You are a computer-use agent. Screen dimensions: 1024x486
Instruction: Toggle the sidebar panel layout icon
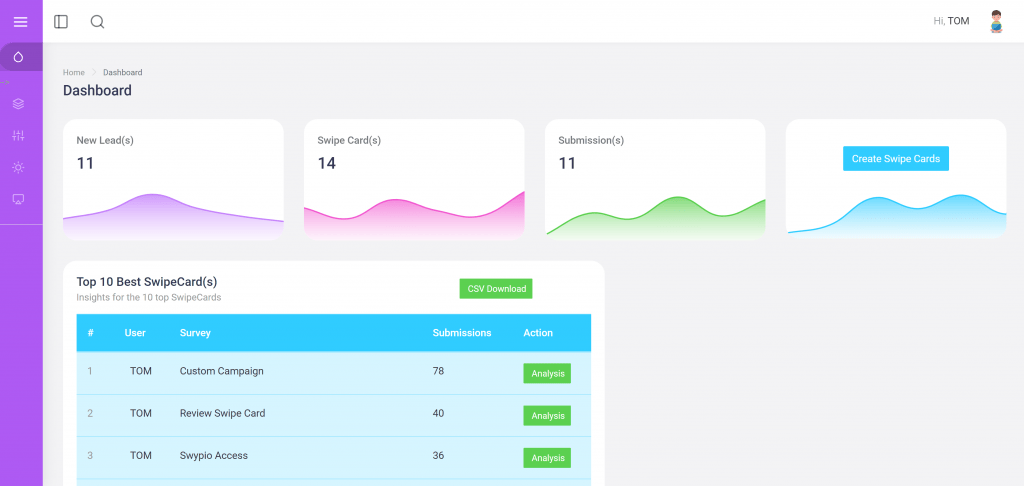[61, 22]
